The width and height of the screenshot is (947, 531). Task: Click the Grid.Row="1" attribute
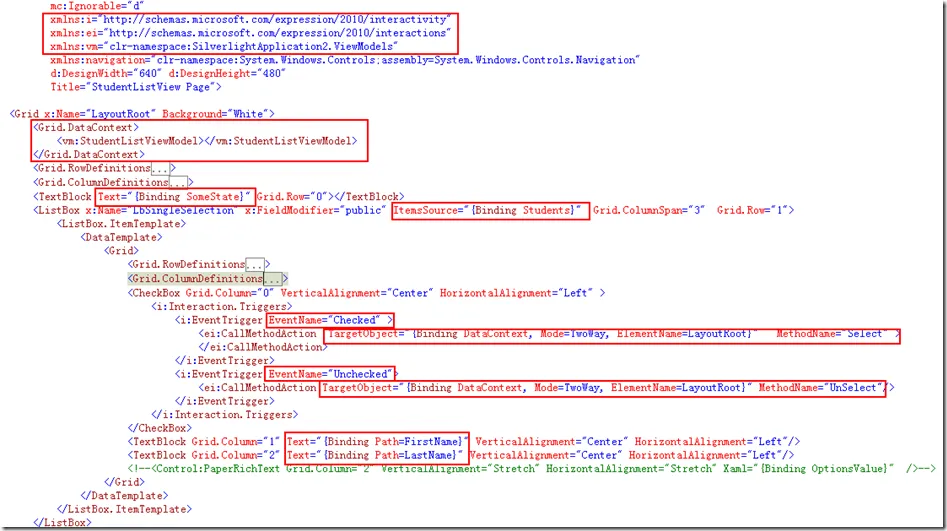[x=752, y=210]
